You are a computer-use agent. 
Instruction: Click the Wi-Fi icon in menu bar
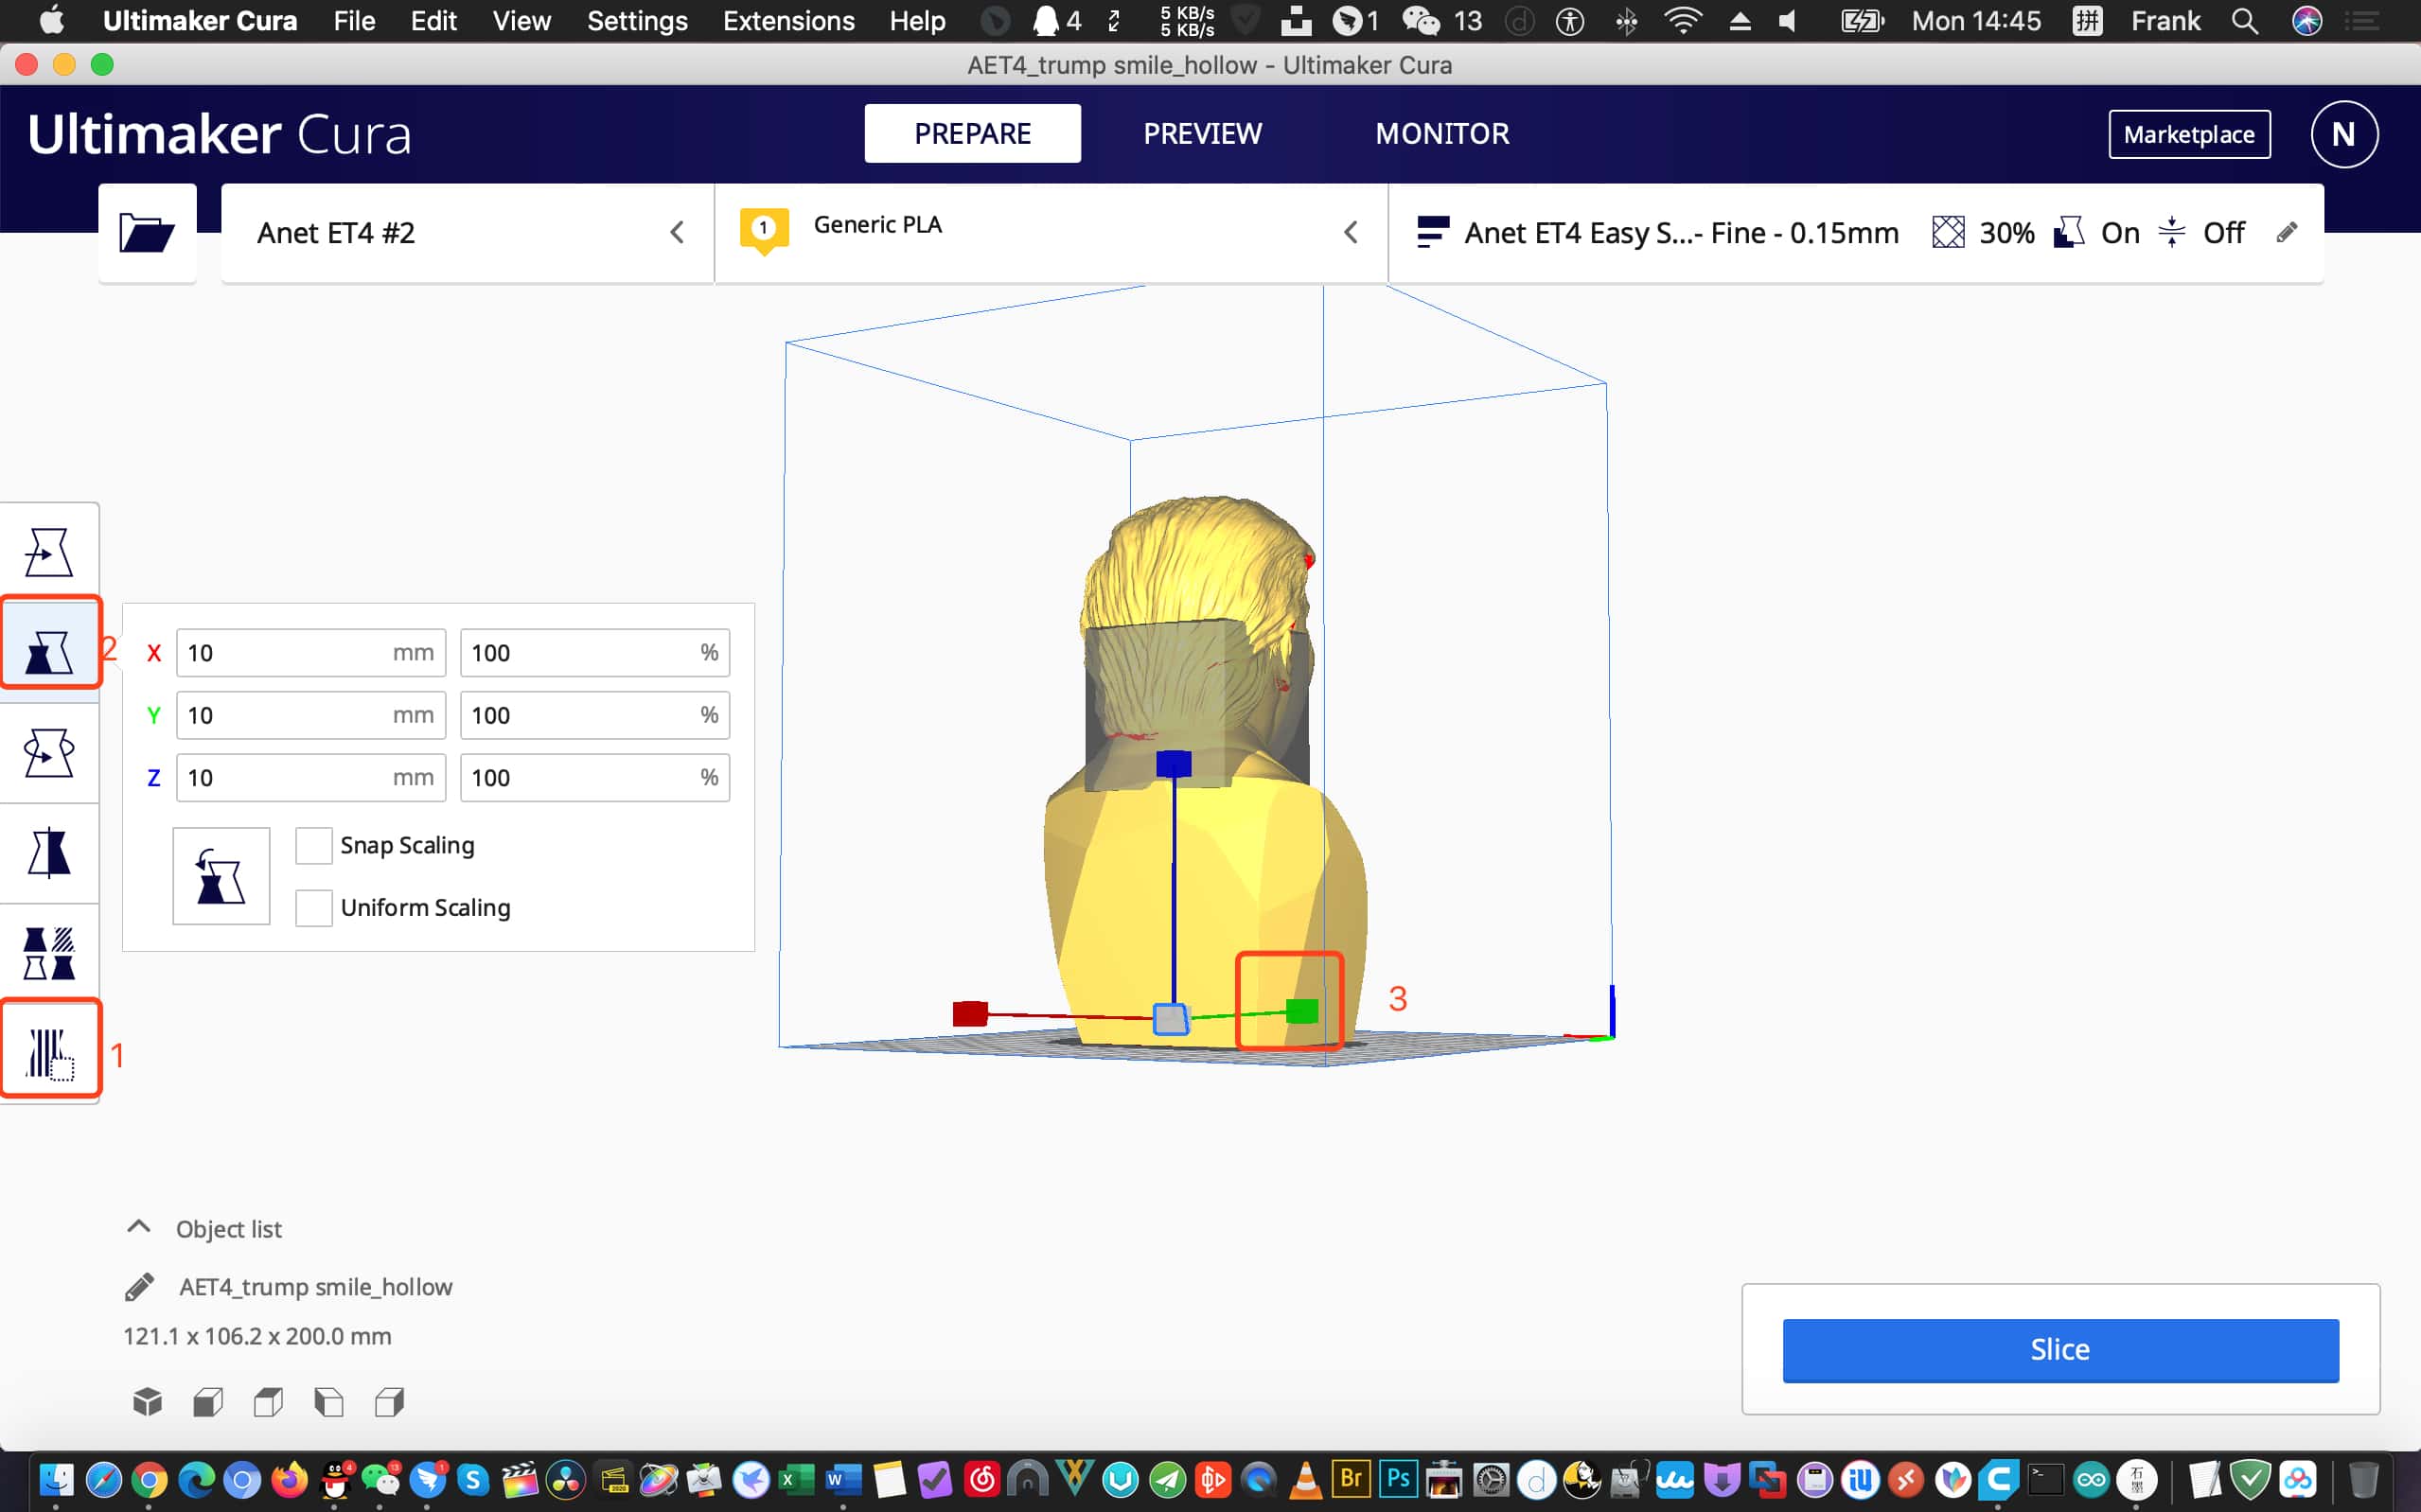[1683, 21]
